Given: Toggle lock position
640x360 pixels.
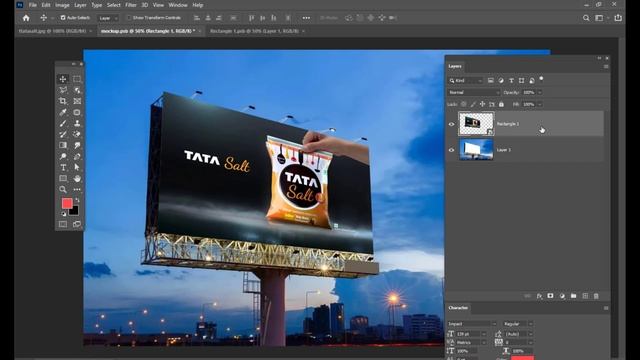Looking at the screenshot, I should [482, 104].
